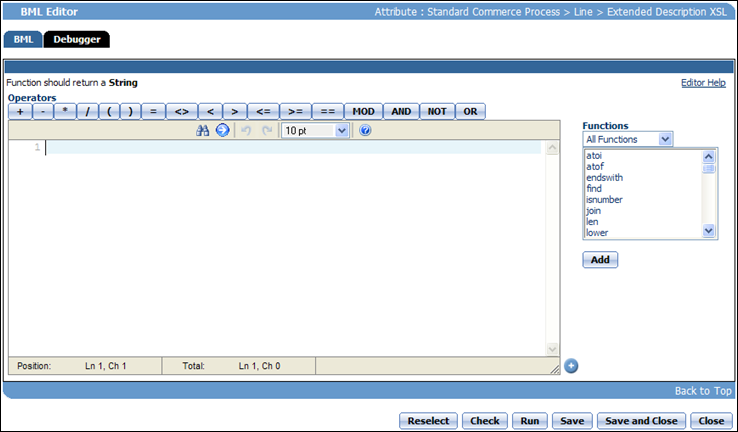Click the code editor scroll-down arrow
The height and width of the screenshot is (432, 738).
[552, 349]
